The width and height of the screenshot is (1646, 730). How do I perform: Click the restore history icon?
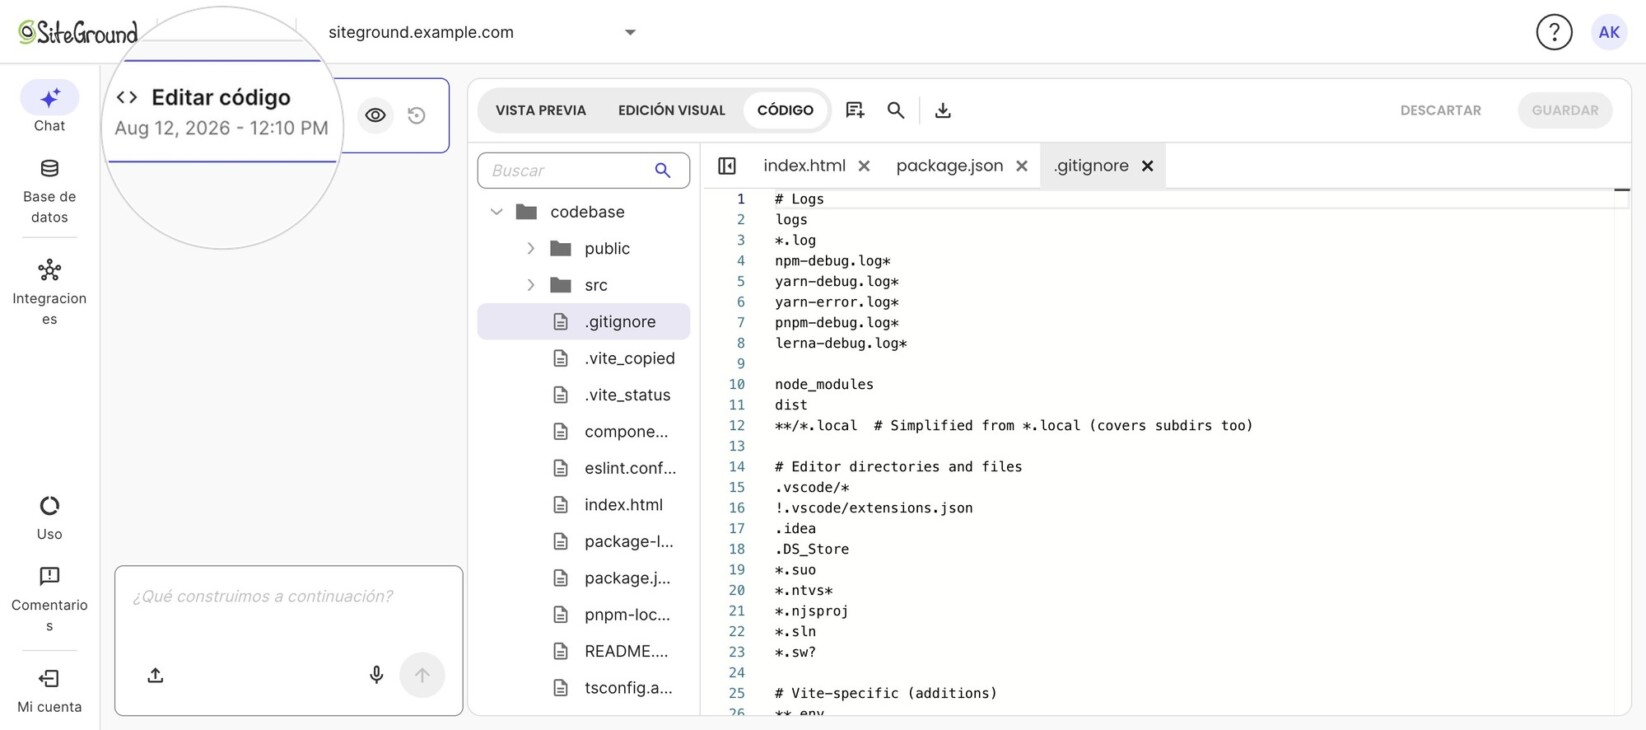coord(417,115)
